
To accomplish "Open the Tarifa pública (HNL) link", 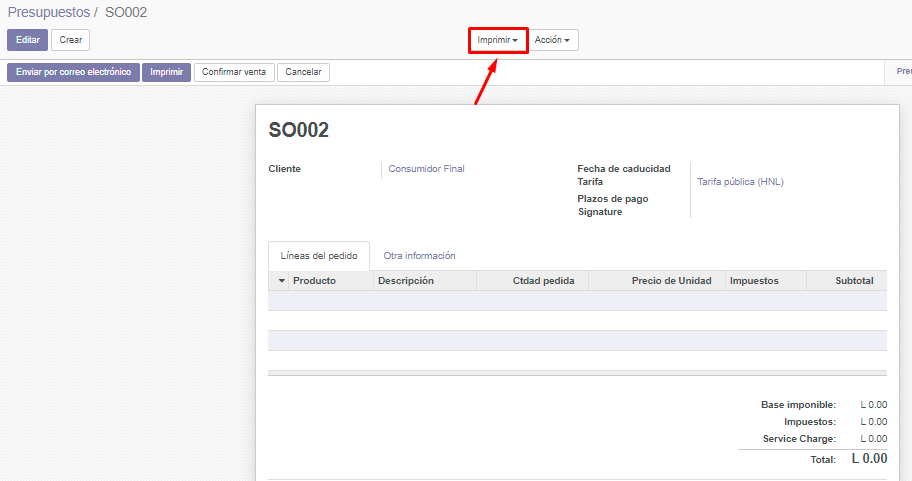I will coord(740,182).
